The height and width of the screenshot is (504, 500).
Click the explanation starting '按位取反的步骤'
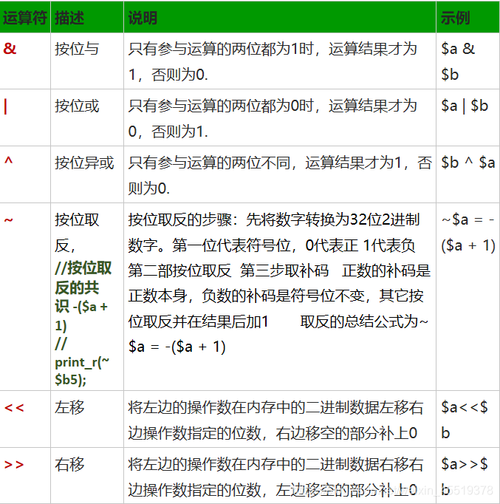[279, 283]
